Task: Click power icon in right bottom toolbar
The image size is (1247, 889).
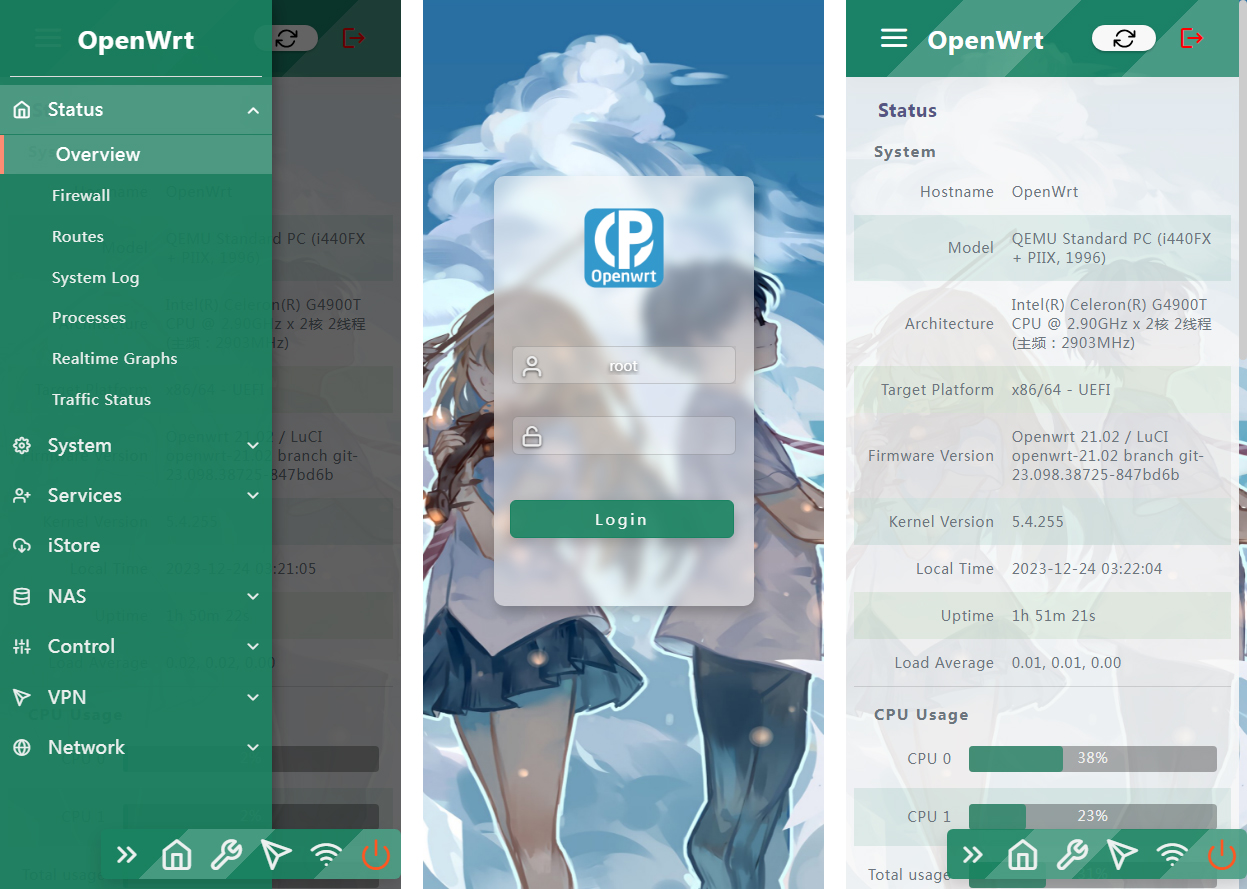Action: (x=1222, y=854)
